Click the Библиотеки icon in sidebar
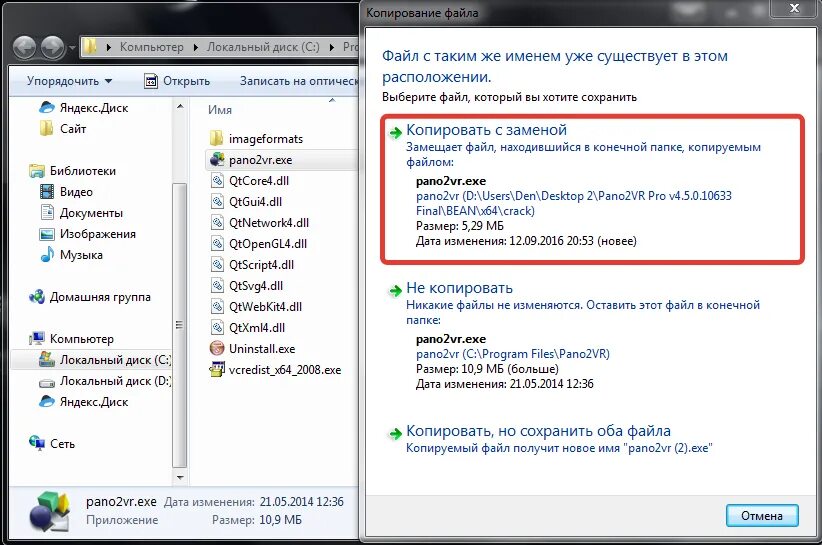Screen dimensions: 822x545 [x=37, y=171]
